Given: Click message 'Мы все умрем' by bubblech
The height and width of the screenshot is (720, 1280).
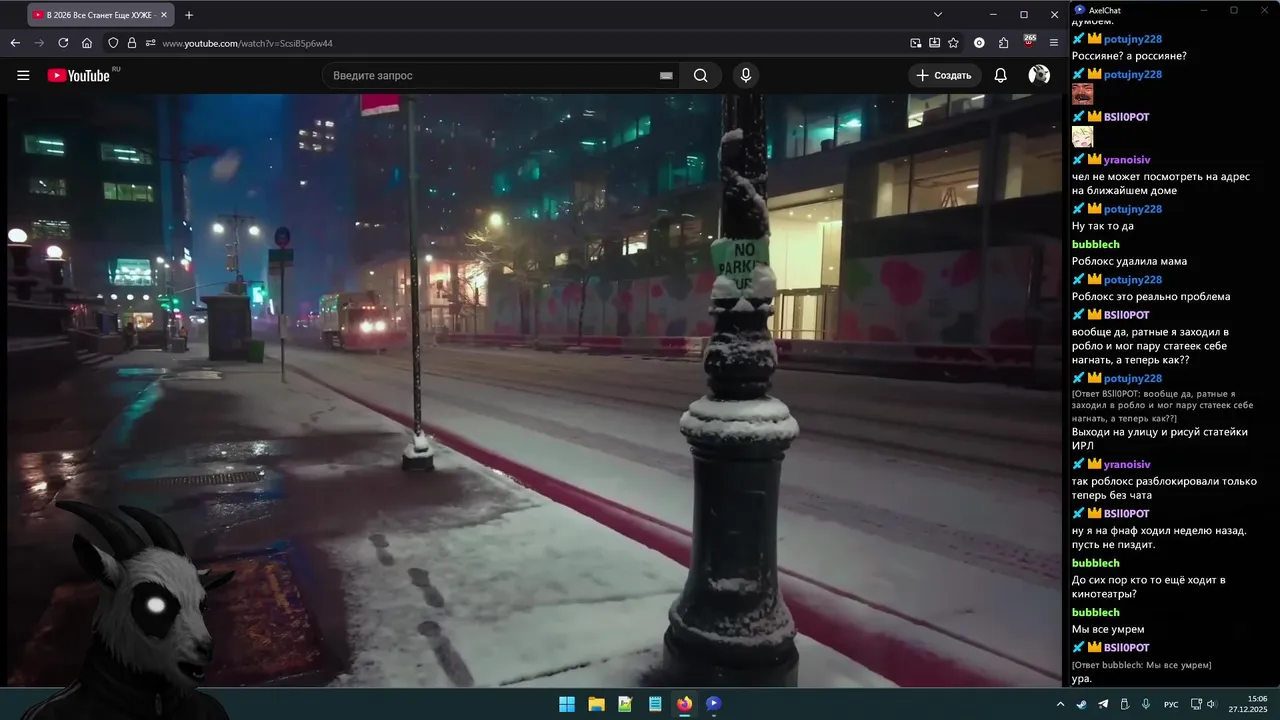Looking at the screenshot, I should click(1108, 629).
